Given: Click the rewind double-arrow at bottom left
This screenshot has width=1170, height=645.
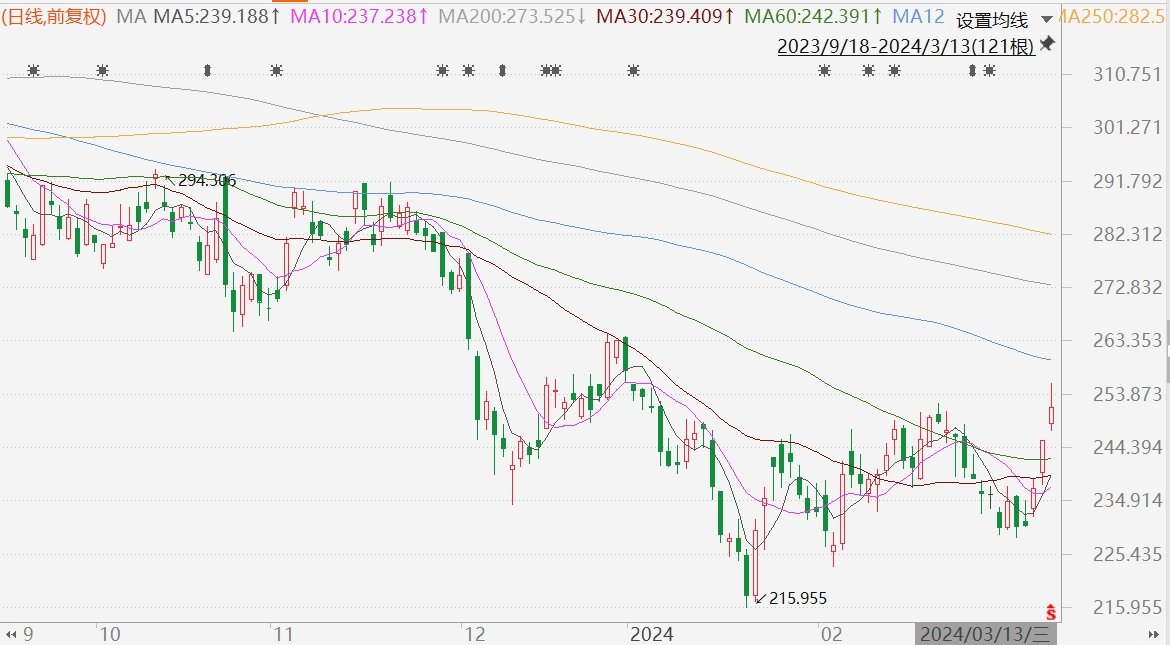Looking at the screenshot, I should click(x=10, y=635).
